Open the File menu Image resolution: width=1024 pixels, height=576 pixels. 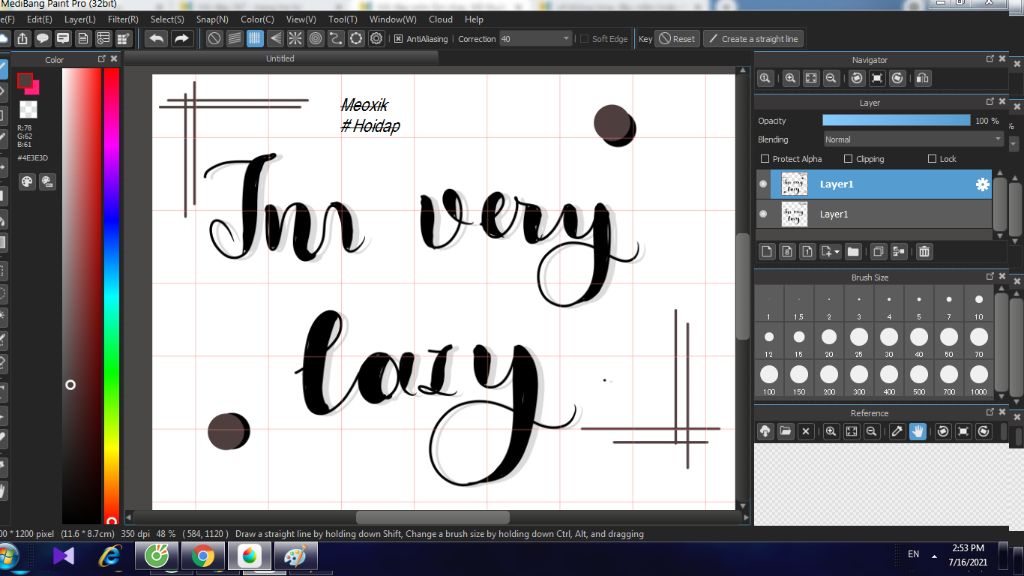pyautogui.click(x=7, y=20)
